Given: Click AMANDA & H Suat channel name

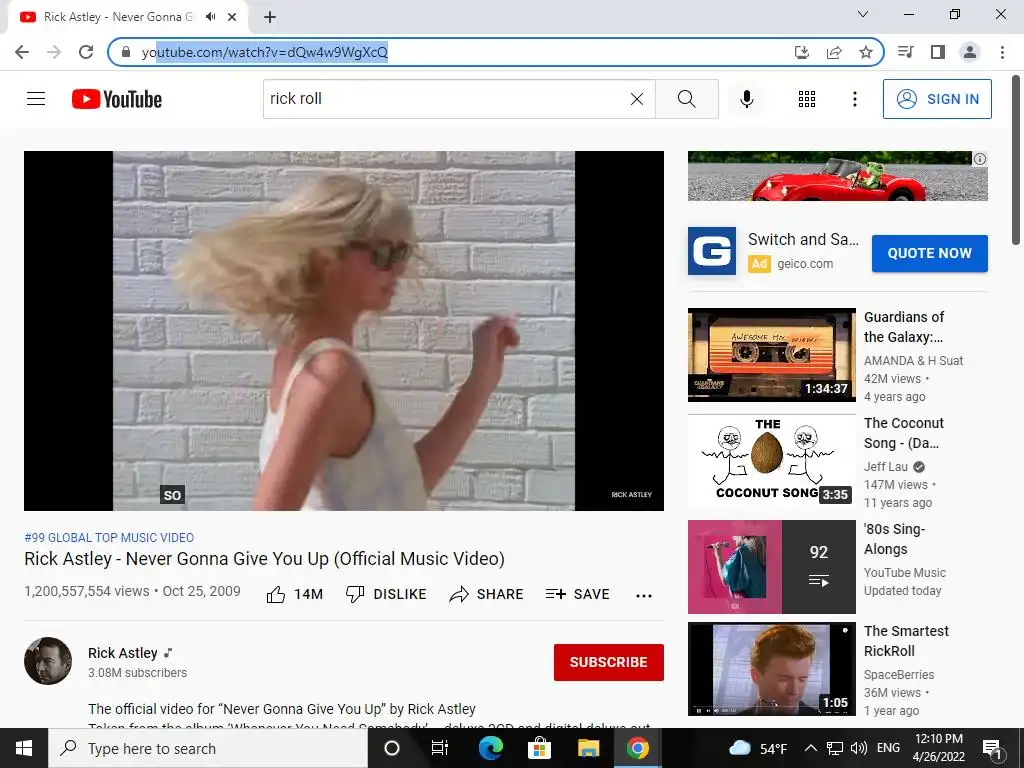Looking at the screenshot, I should point(913,360).
